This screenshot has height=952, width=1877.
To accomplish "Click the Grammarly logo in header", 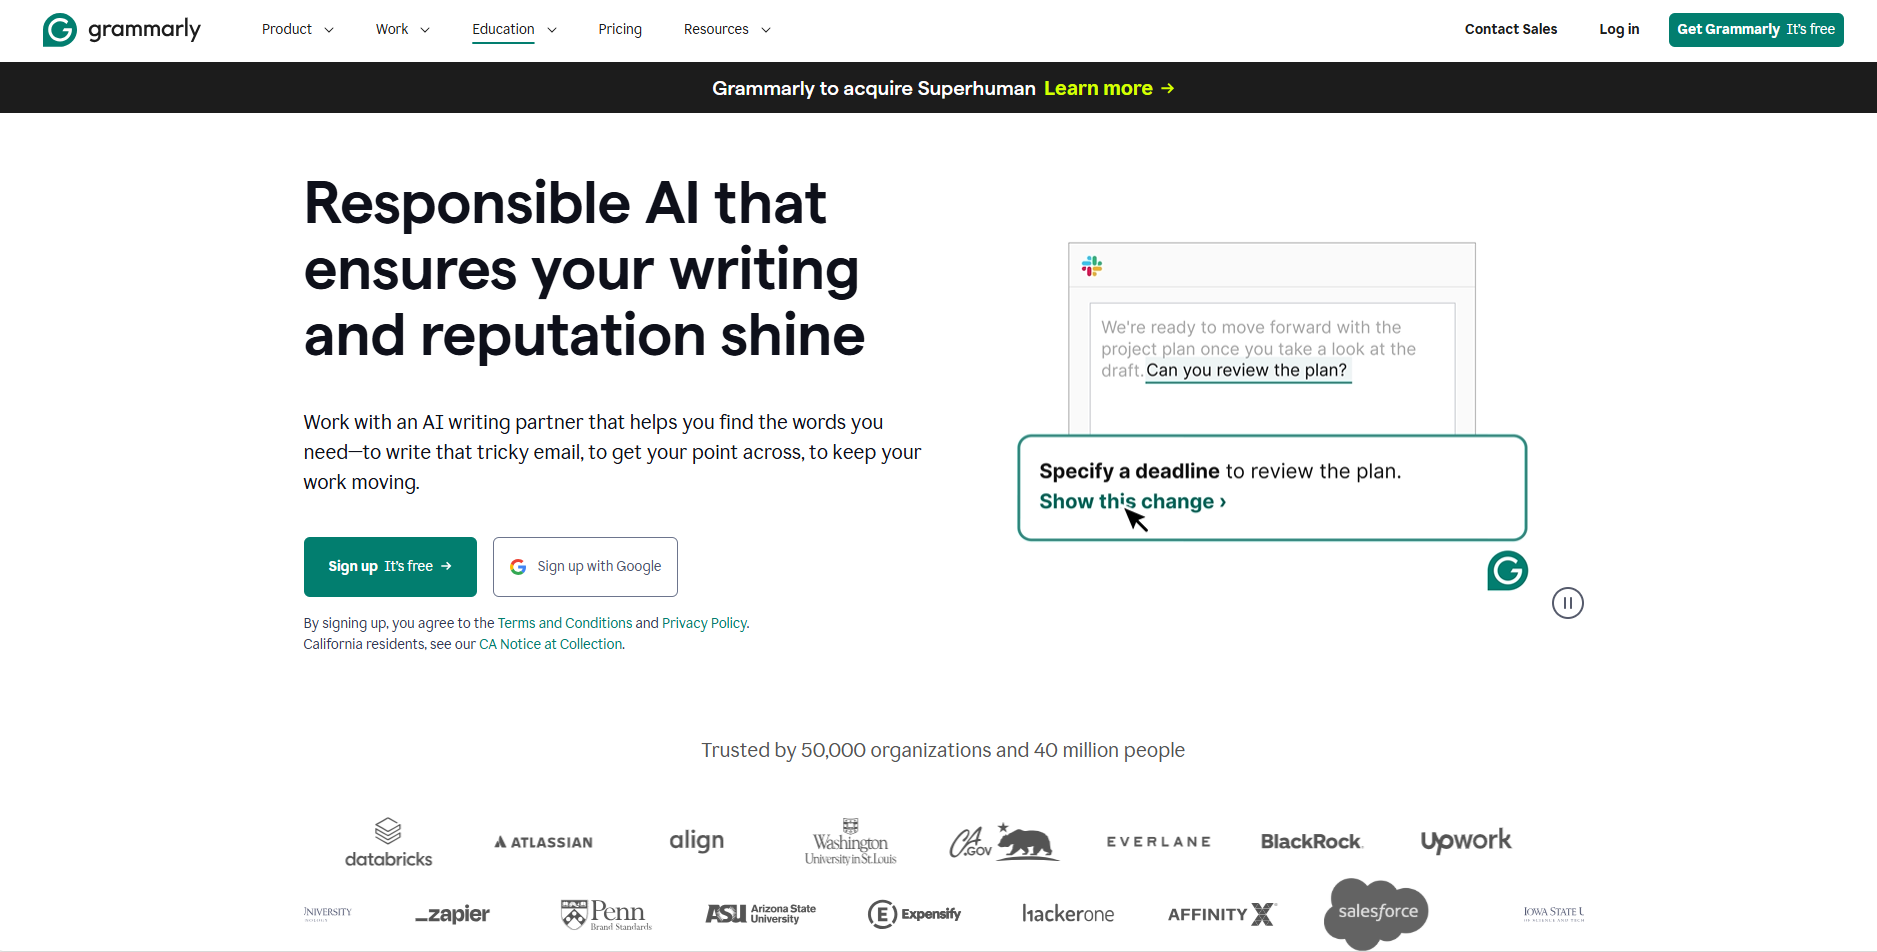I will tap(122, 30).
